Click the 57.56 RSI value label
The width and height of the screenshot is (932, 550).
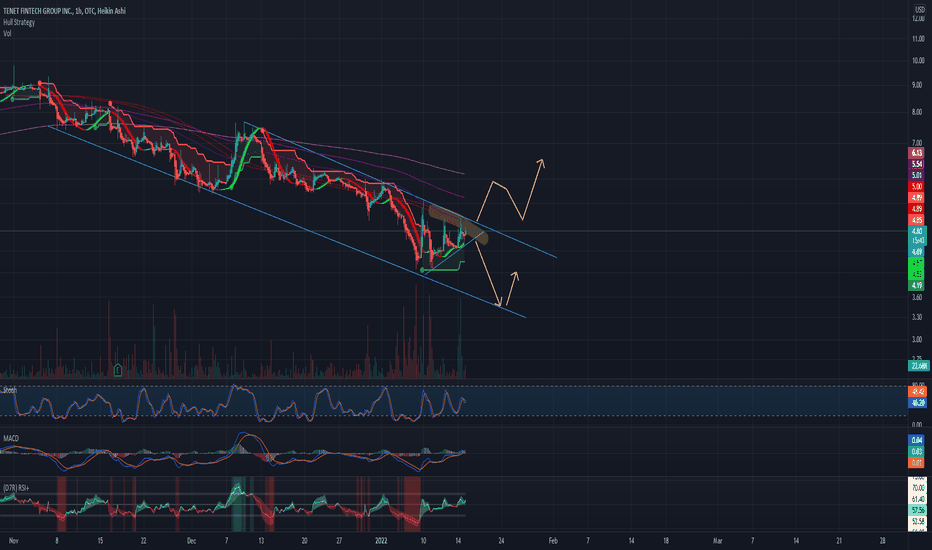point(918,511)
